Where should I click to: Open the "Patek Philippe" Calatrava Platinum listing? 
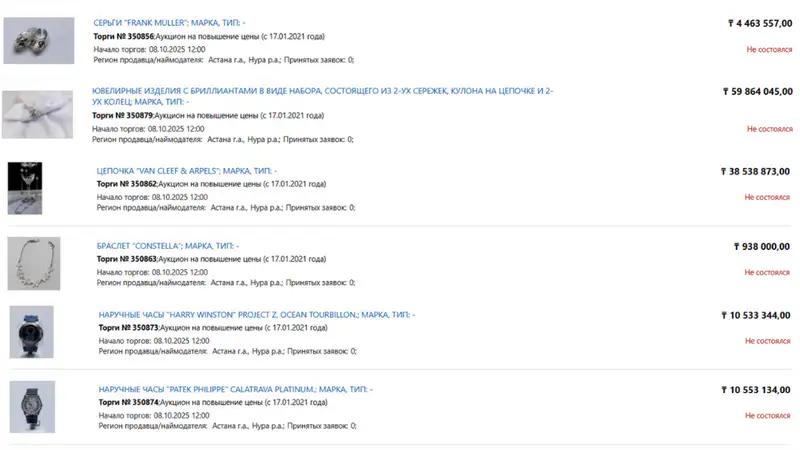coord(236,389)
